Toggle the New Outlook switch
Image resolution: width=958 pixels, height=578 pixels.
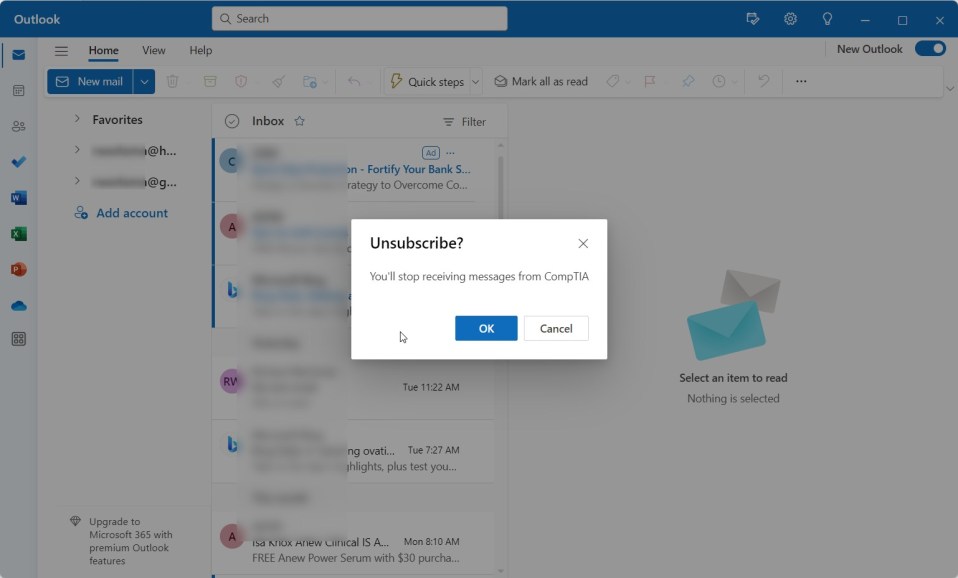[930, 49]
